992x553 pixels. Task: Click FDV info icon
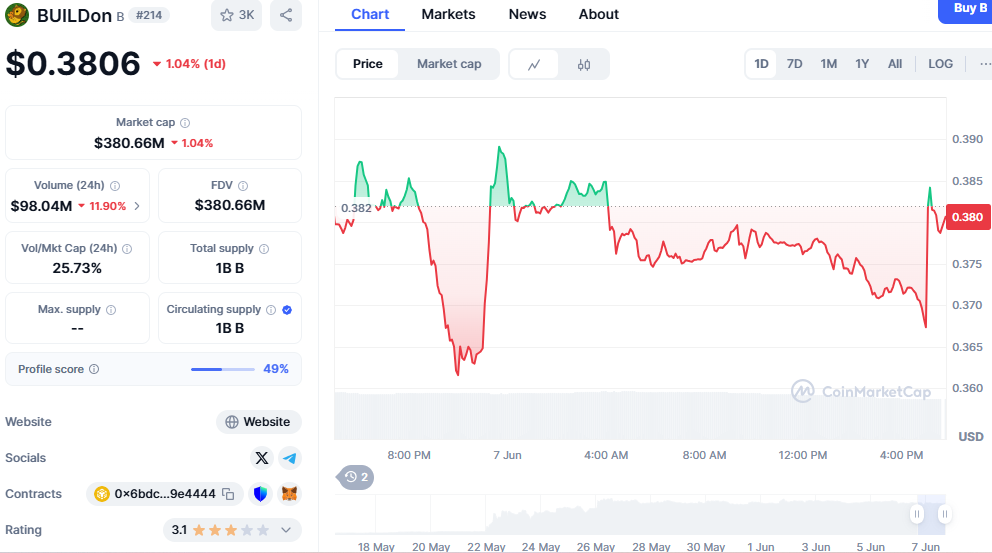[243, 185]
